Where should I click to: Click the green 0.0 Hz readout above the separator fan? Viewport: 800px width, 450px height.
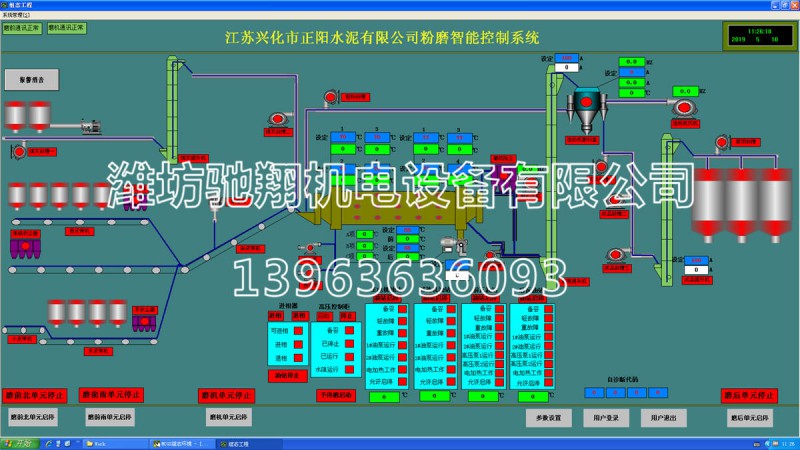(x=685, y=91)
